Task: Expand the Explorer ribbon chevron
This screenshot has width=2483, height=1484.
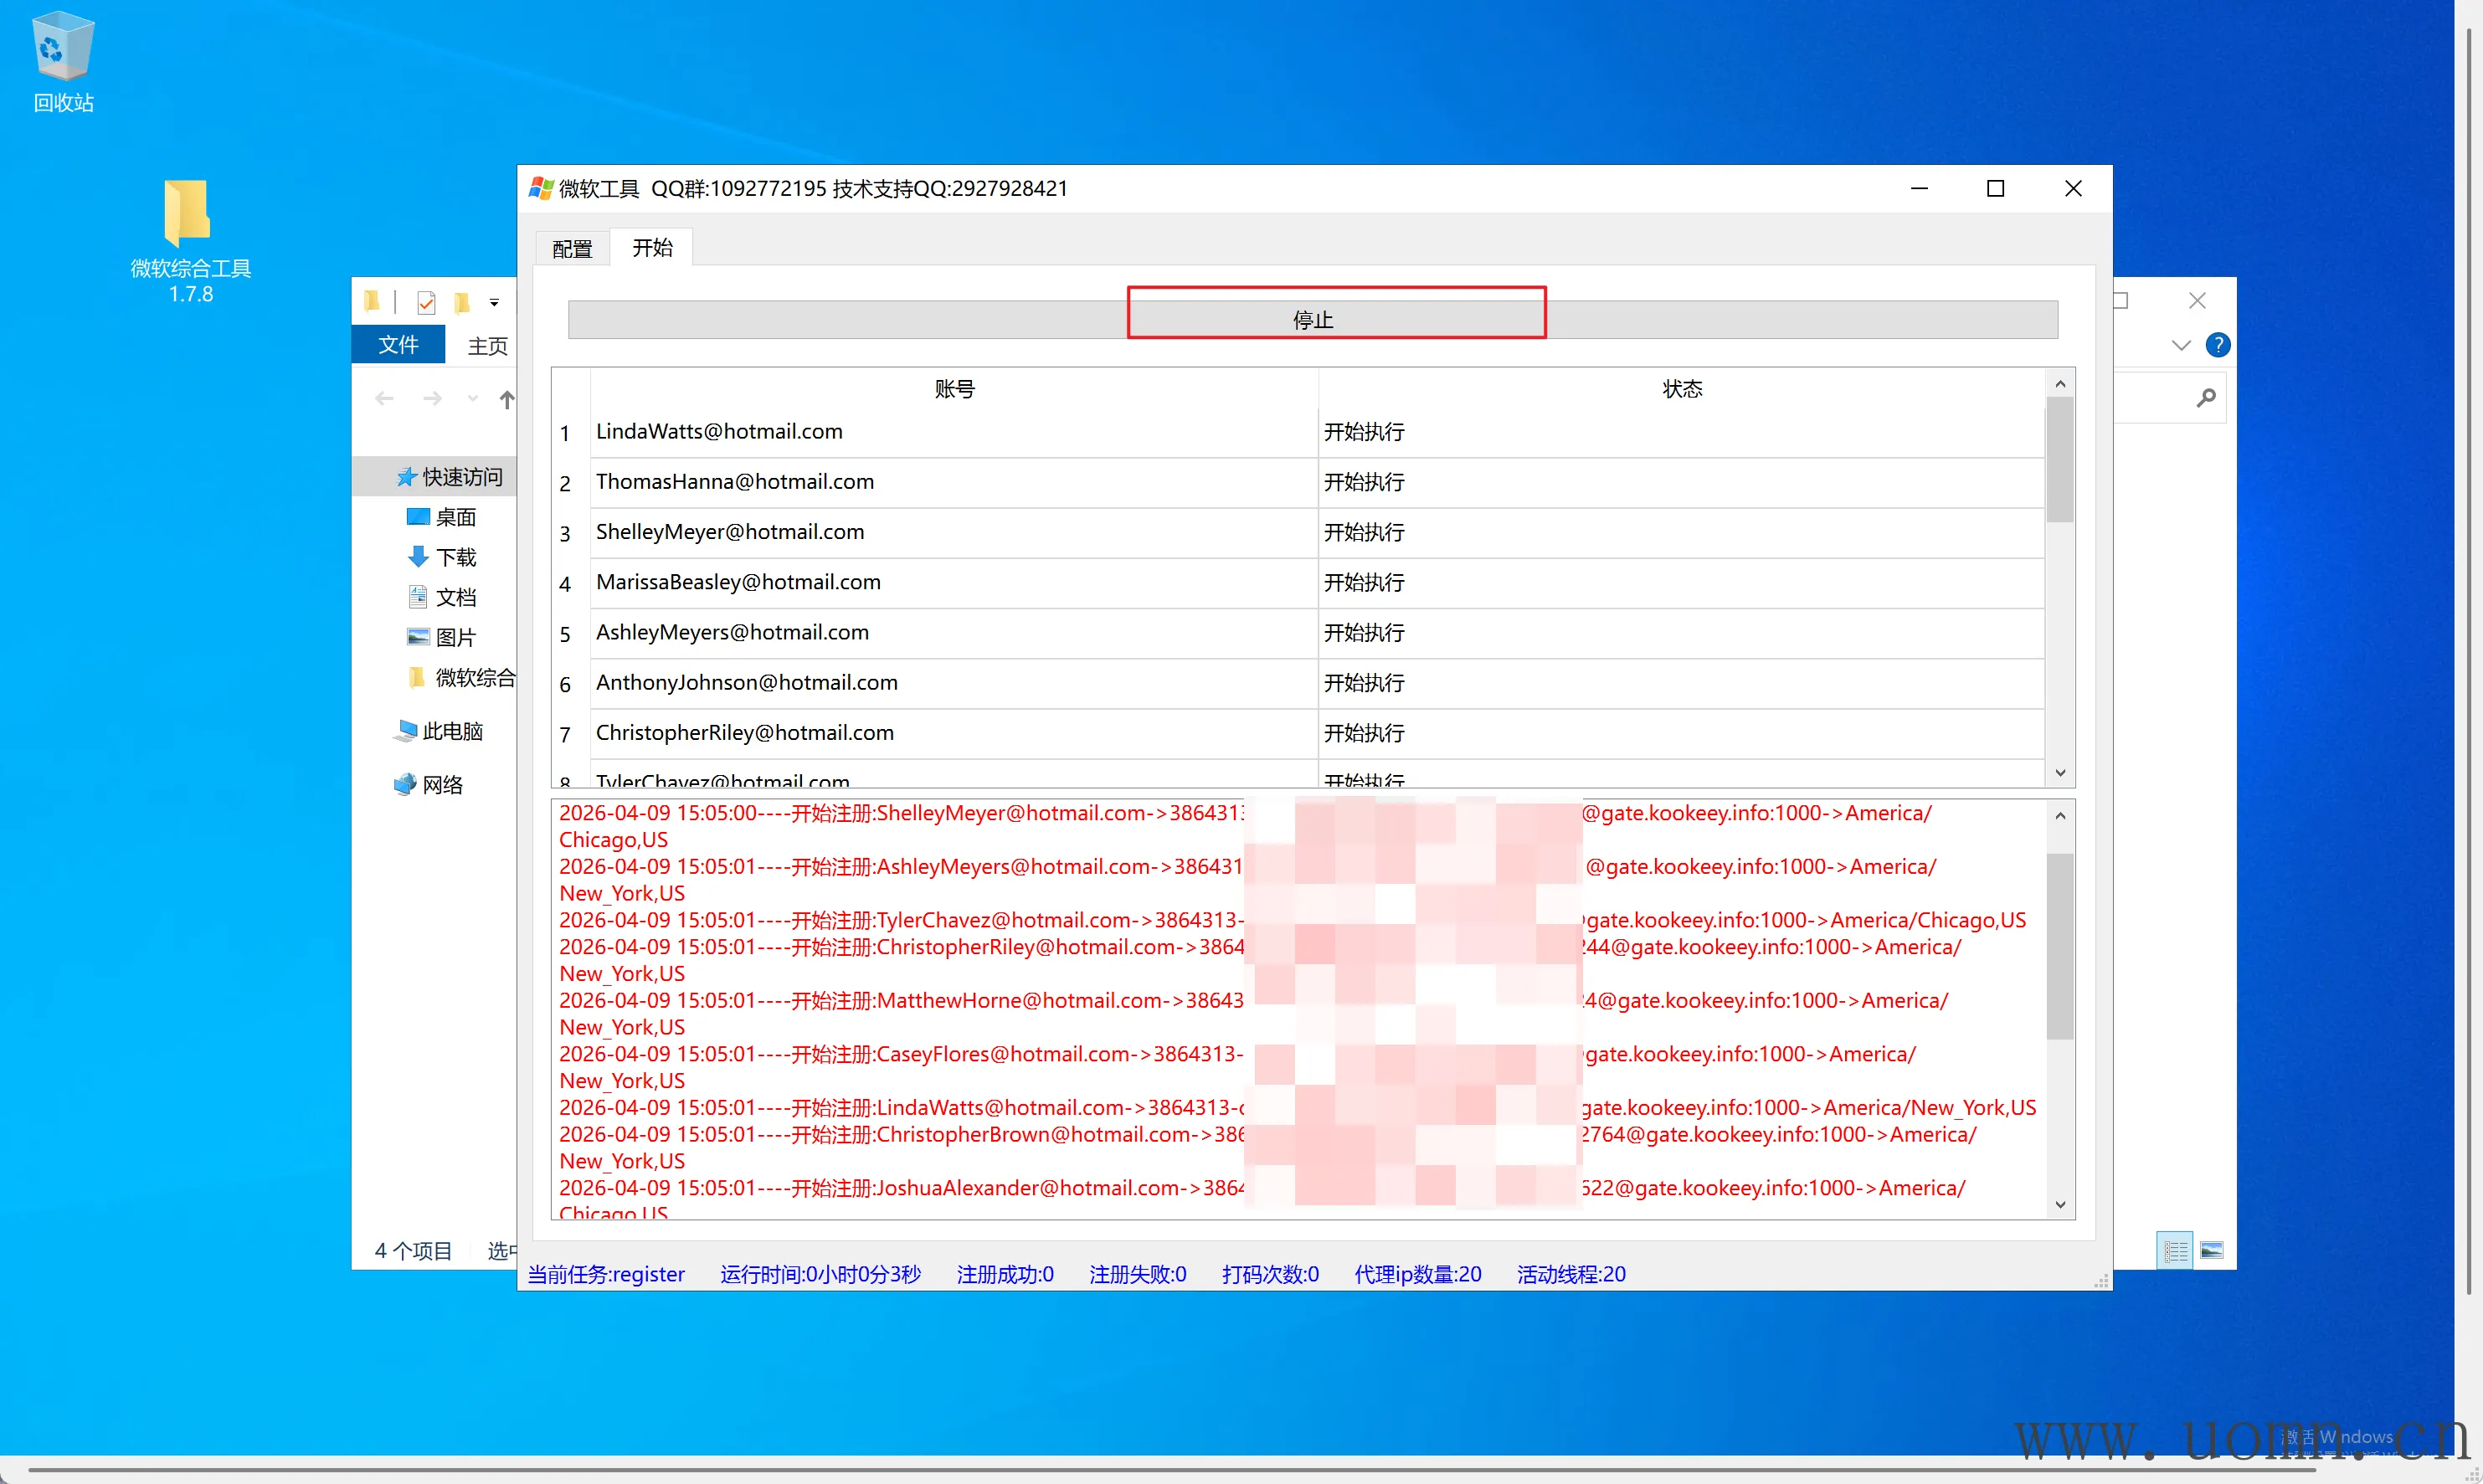Action: click(2181, 345)
